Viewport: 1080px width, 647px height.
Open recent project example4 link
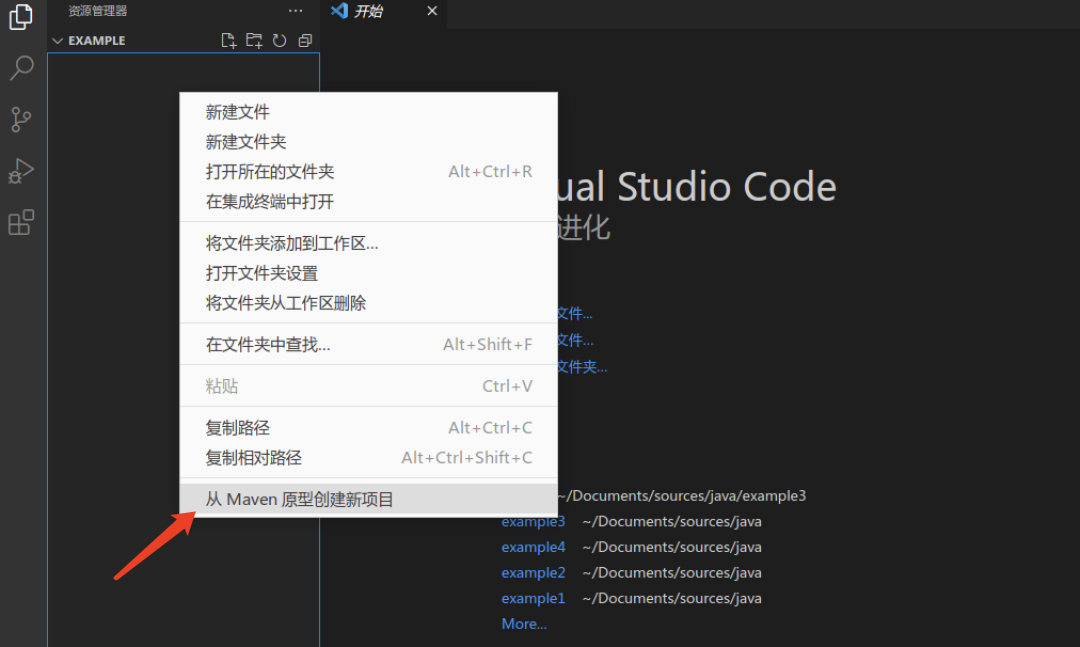pyautogui.click(x=533, y=547)
